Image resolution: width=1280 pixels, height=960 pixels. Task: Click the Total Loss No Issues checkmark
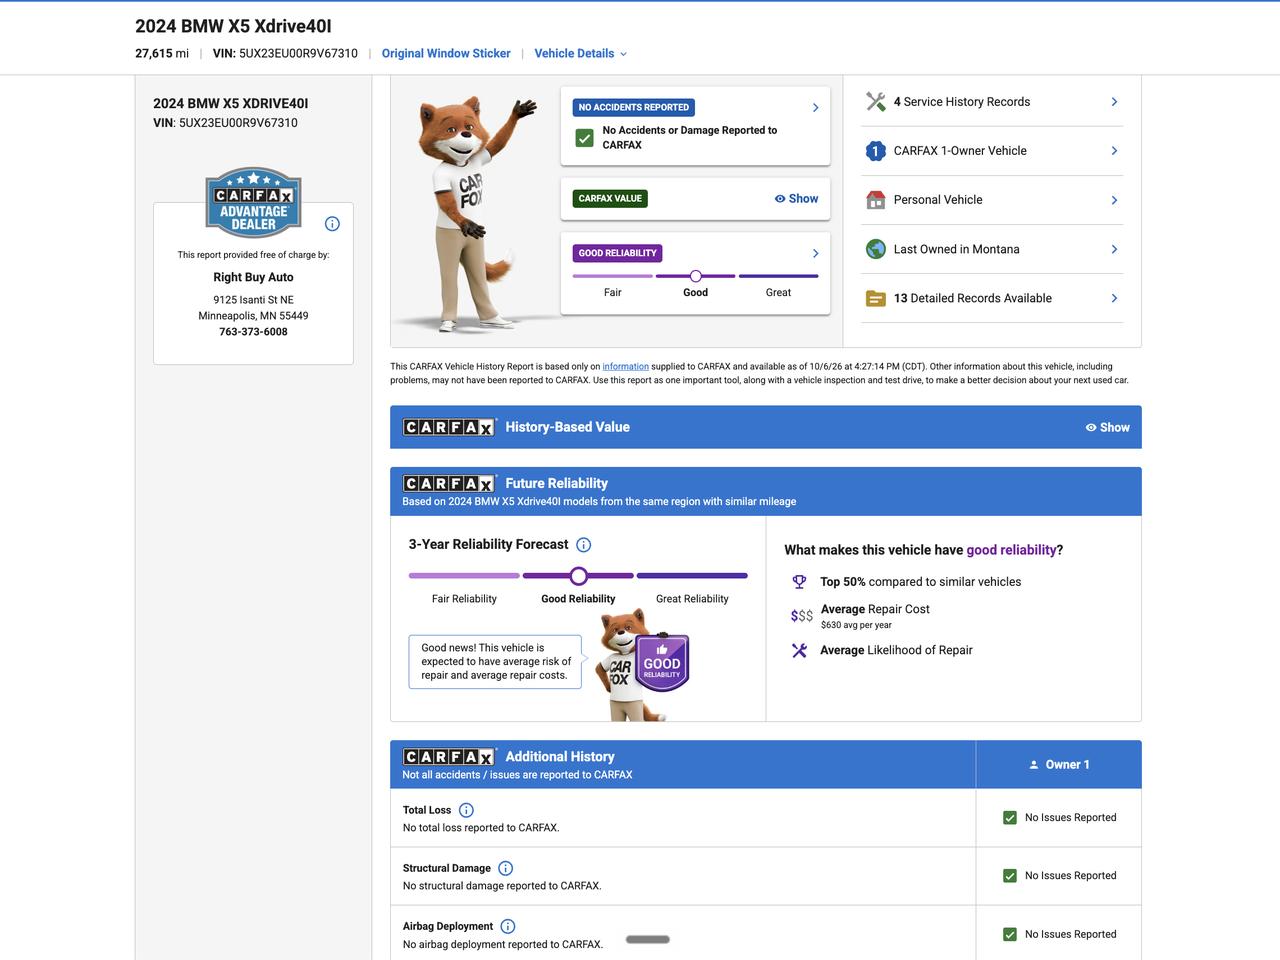point(1010,818)
